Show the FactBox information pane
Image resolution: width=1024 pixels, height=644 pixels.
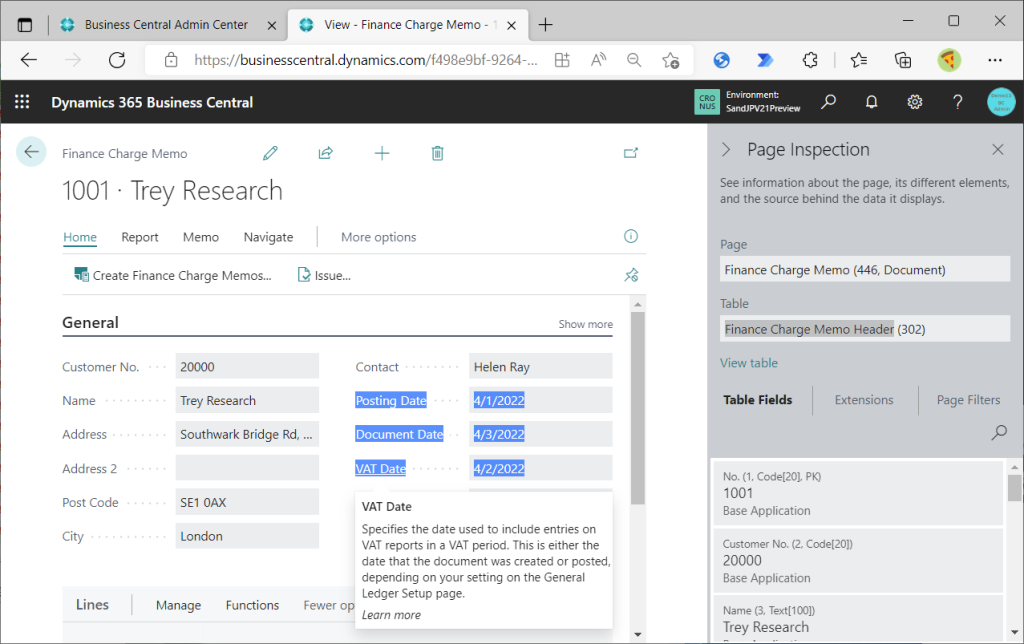(631, 236)
